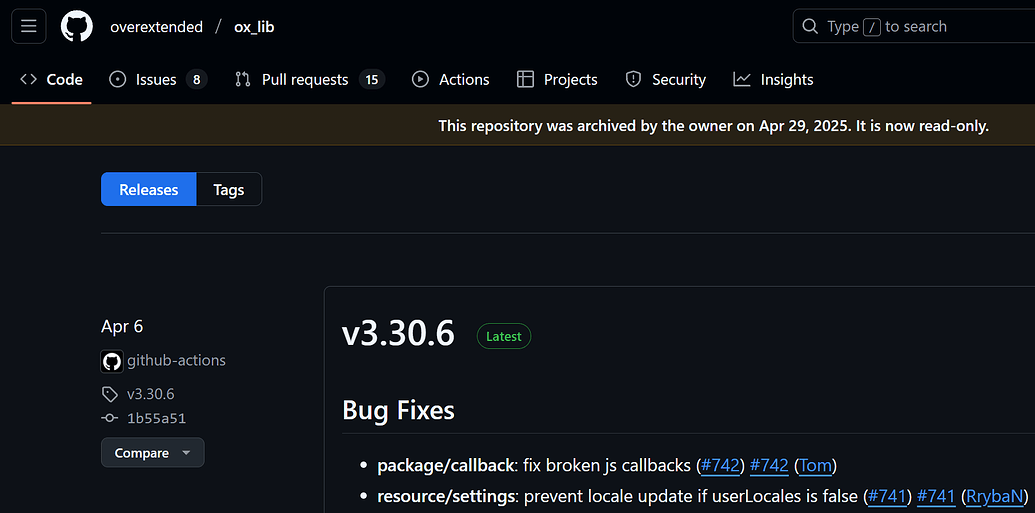The width and height of the screenshot is (1035, 513).
Task: Click the search magnifier icon
Action: [809, 26]
